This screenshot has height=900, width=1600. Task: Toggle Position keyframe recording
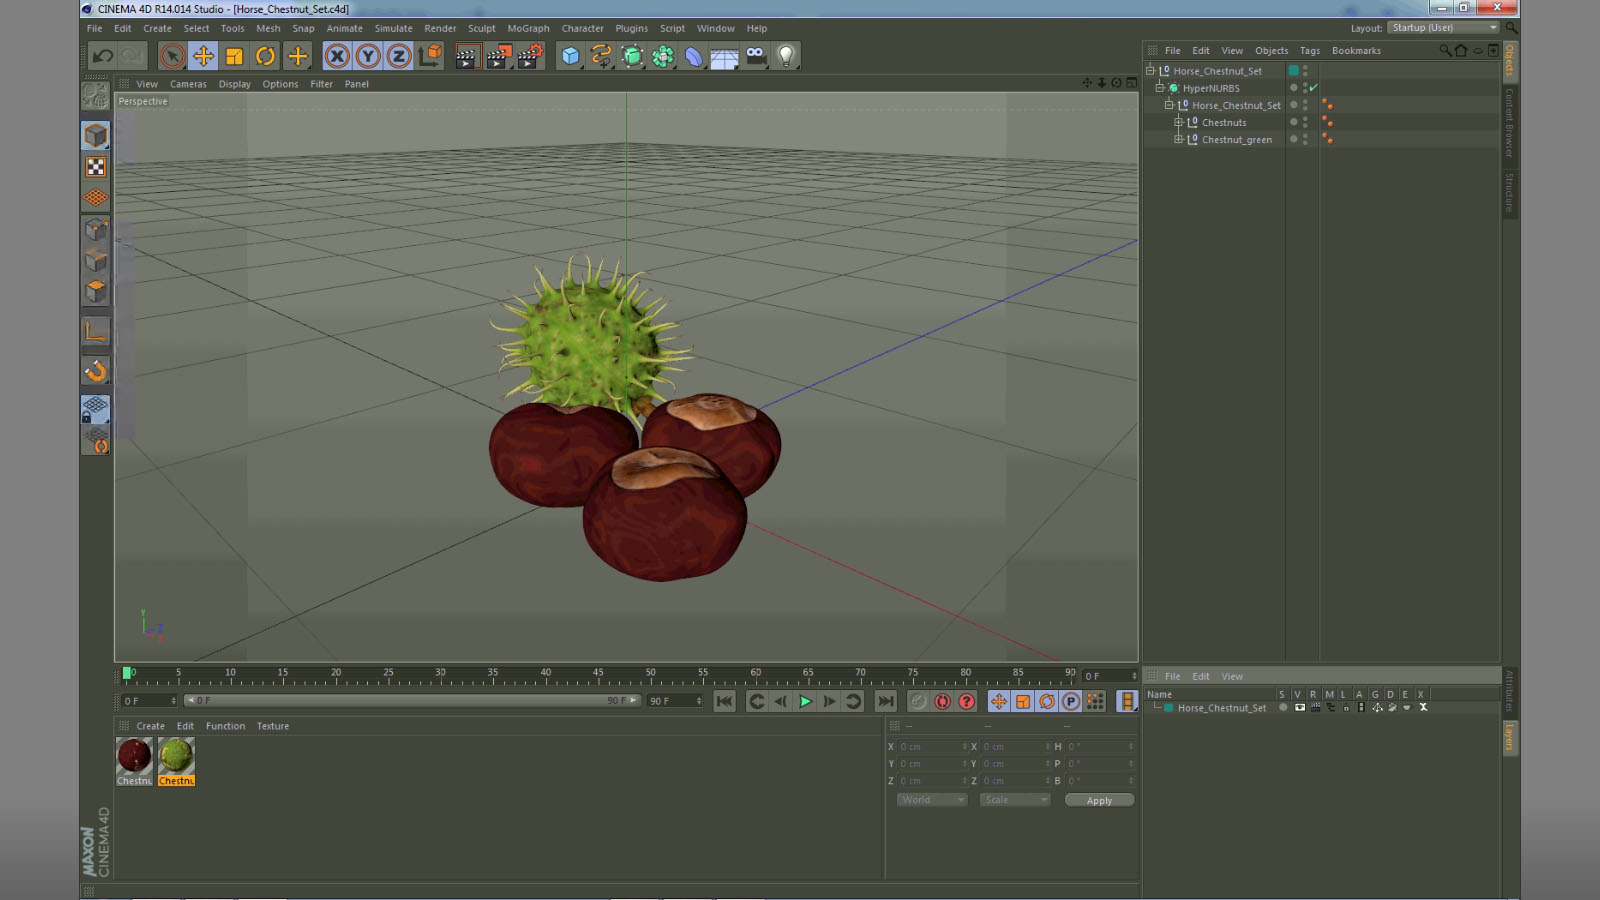coord(998,701)
